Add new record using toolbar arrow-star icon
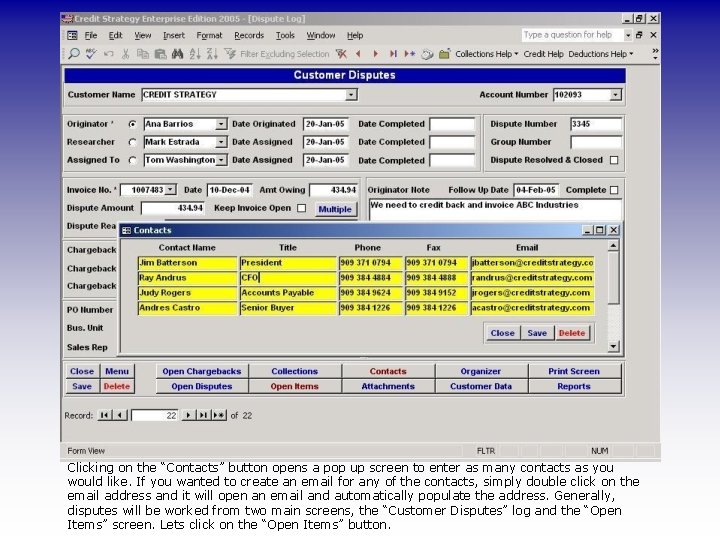This screenshot has width=720, height=540. click(x=410, y=54)
